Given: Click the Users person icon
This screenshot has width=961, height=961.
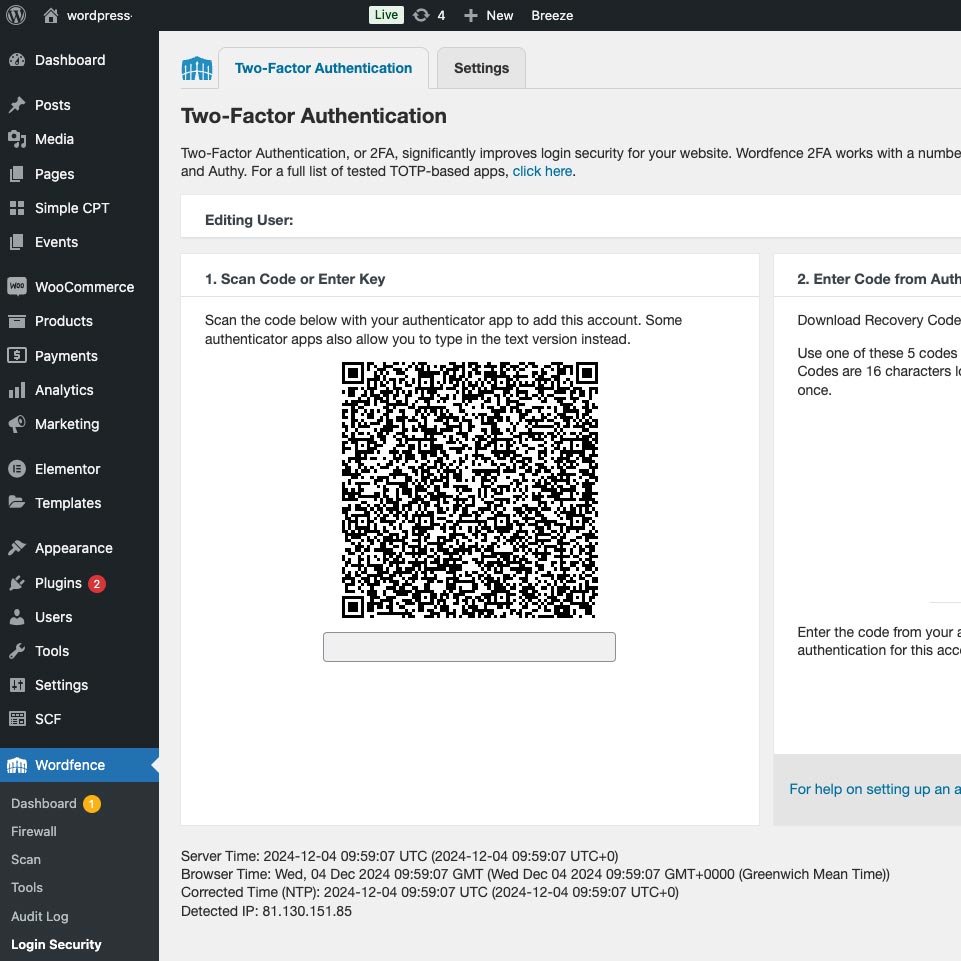Looking at the screenshot, I should point(17,617).
